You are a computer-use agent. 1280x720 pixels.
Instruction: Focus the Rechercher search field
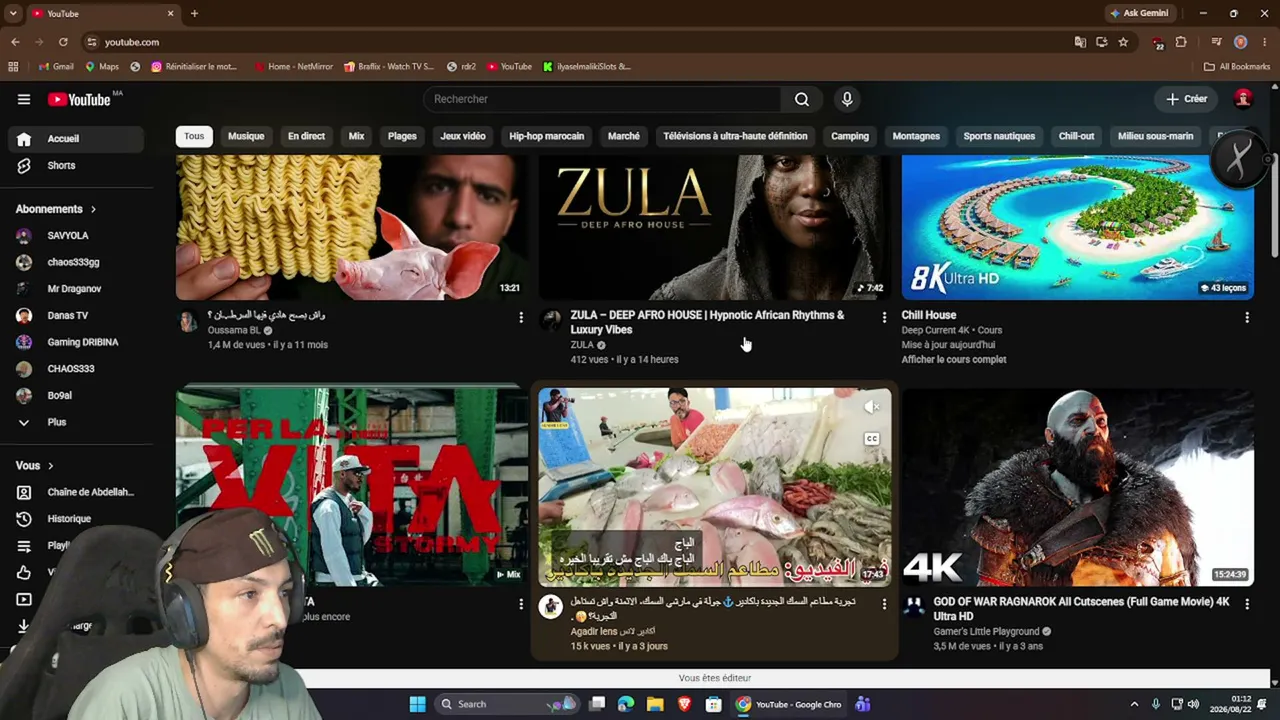pos(603,99)
